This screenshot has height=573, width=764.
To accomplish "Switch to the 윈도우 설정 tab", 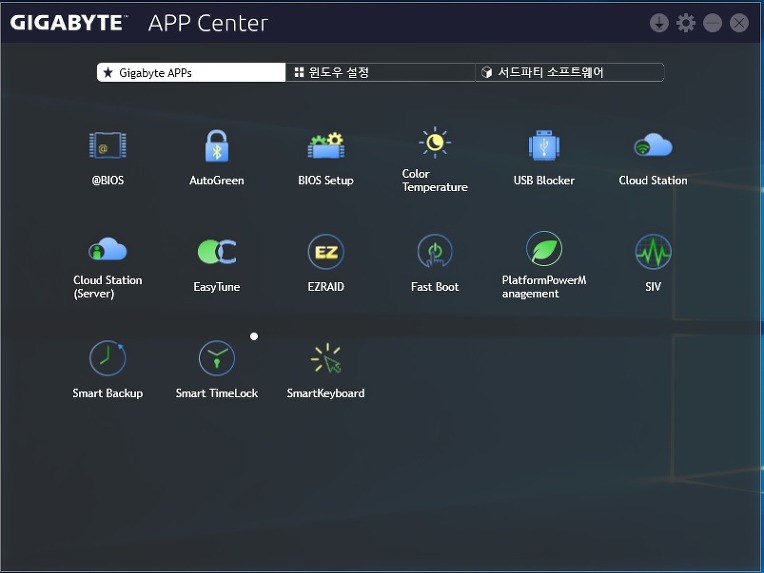I will (x=380, y=73).
